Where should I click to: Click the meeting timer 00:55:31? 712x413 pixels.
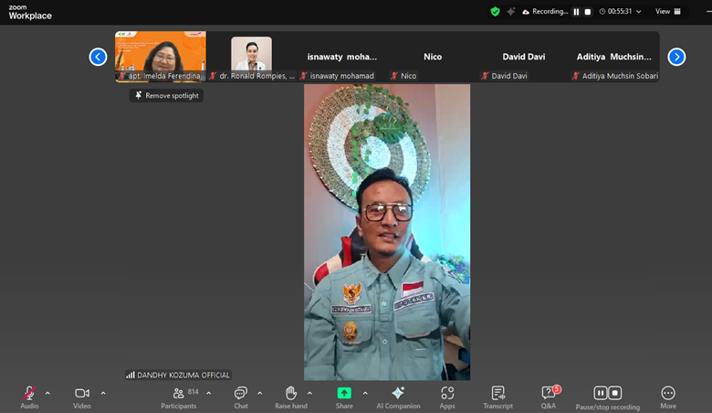pos(620,12)
